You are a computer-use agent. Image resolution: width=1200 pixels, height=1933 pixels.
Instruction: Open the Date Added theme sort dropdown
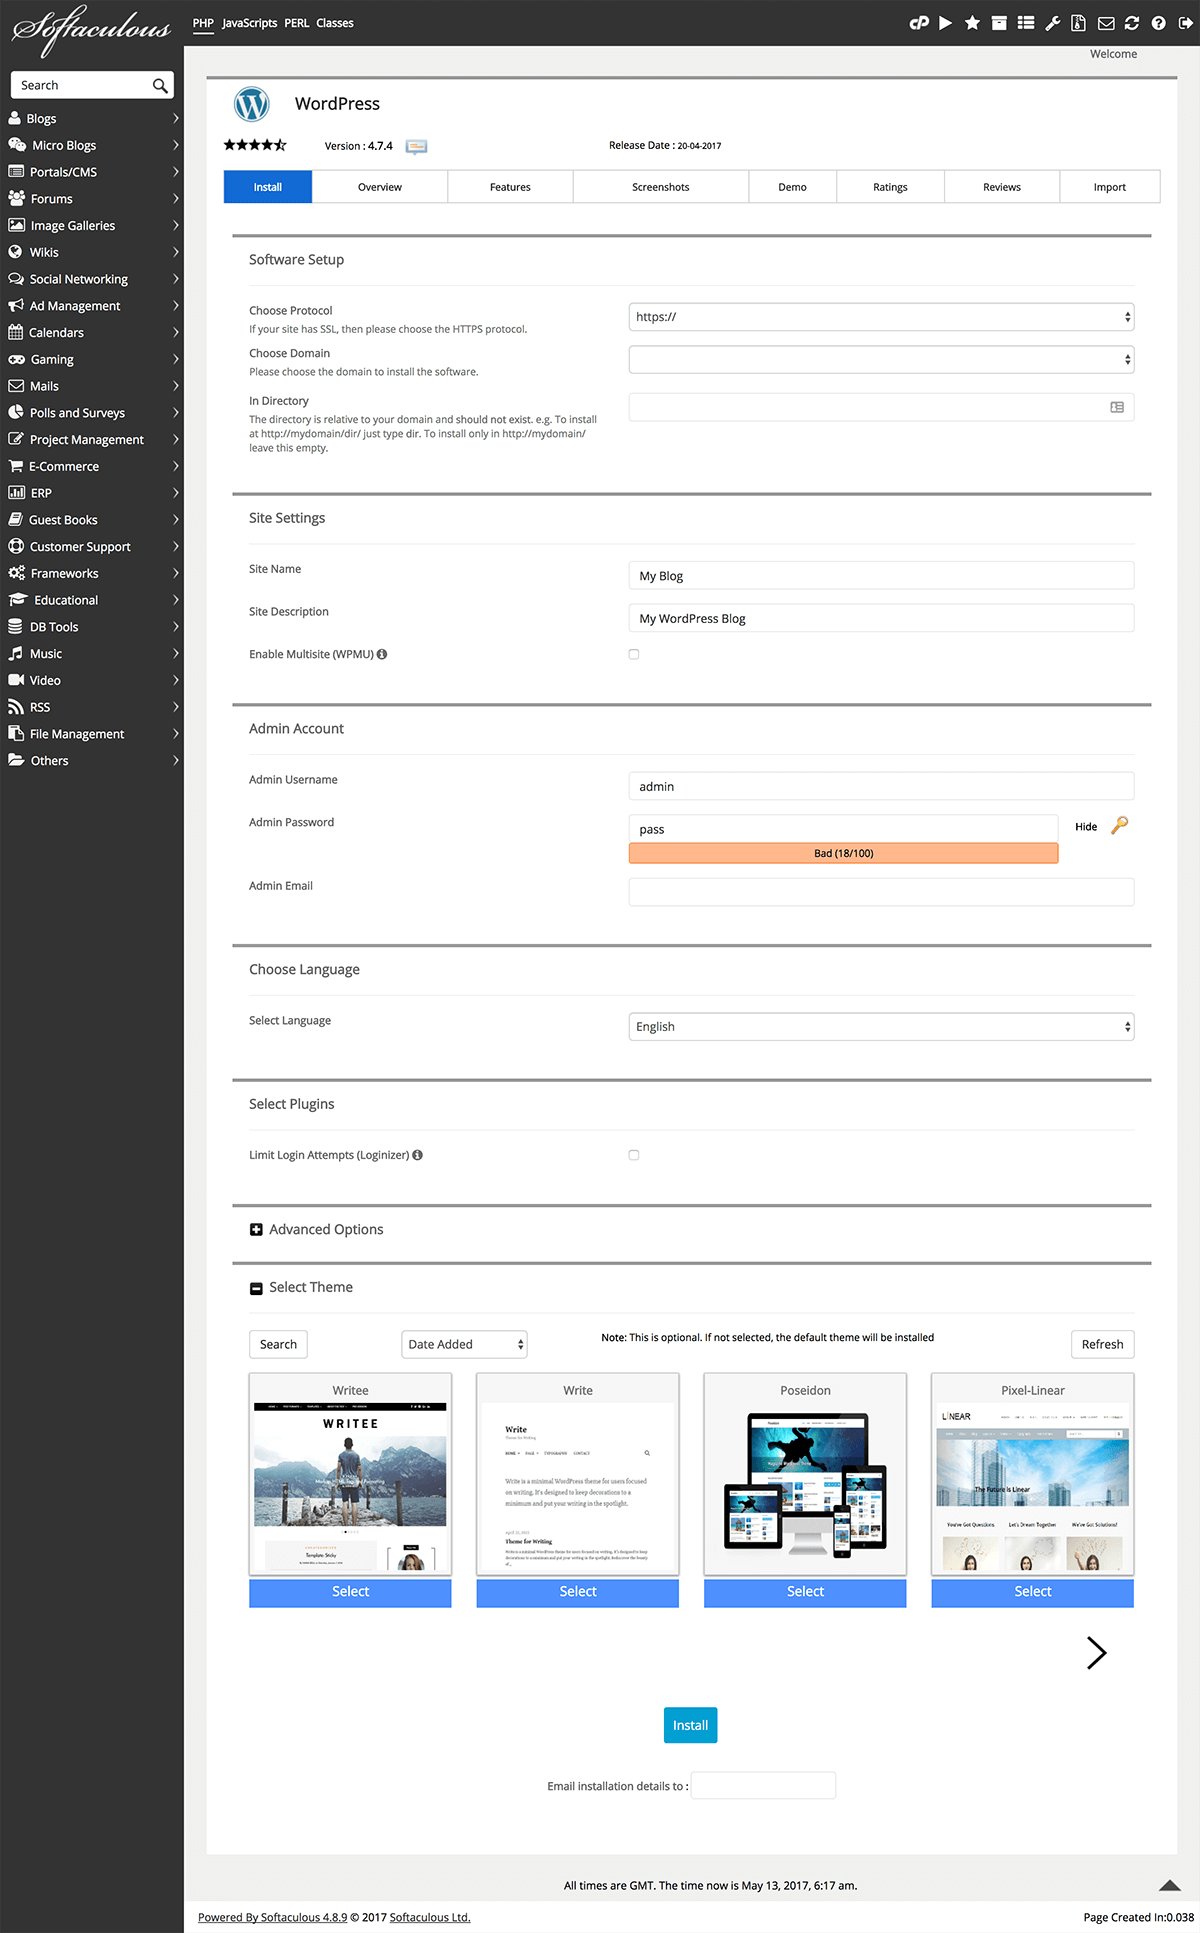pos(464,1344)
